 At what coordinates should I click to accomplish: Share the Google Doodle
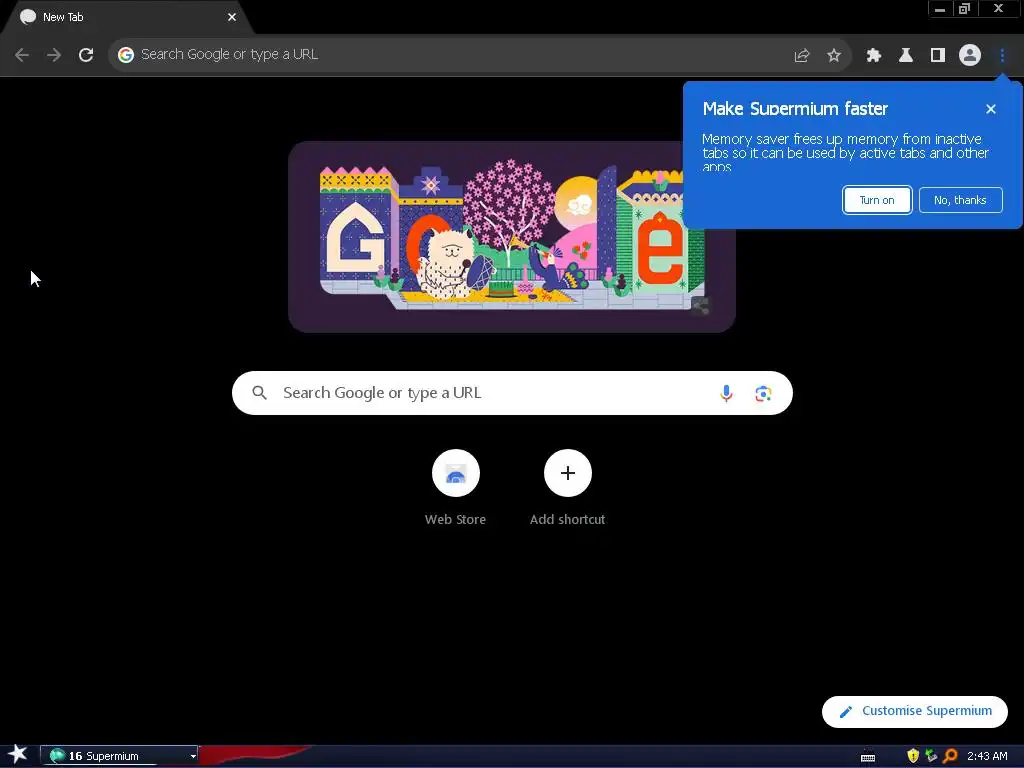click(x=700, y=306)
